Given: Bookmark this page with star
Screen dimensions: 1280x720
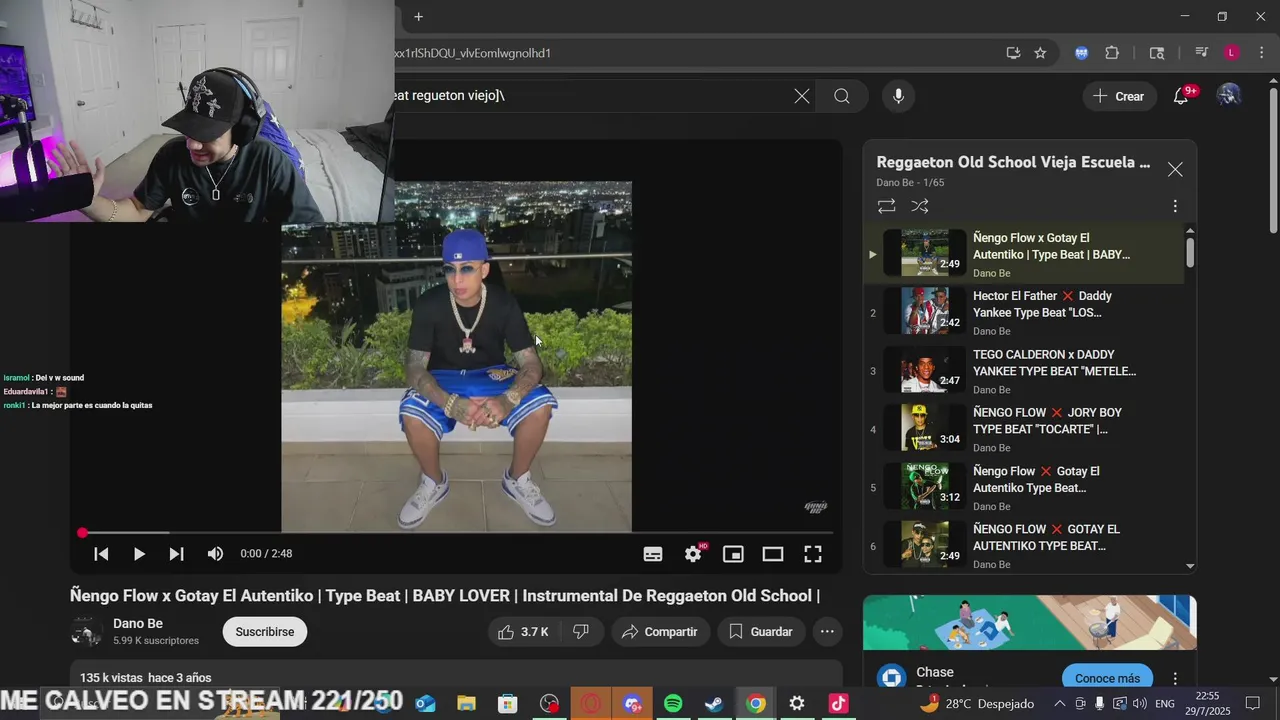Looking at the screenshot, I should coord(1040,53).
